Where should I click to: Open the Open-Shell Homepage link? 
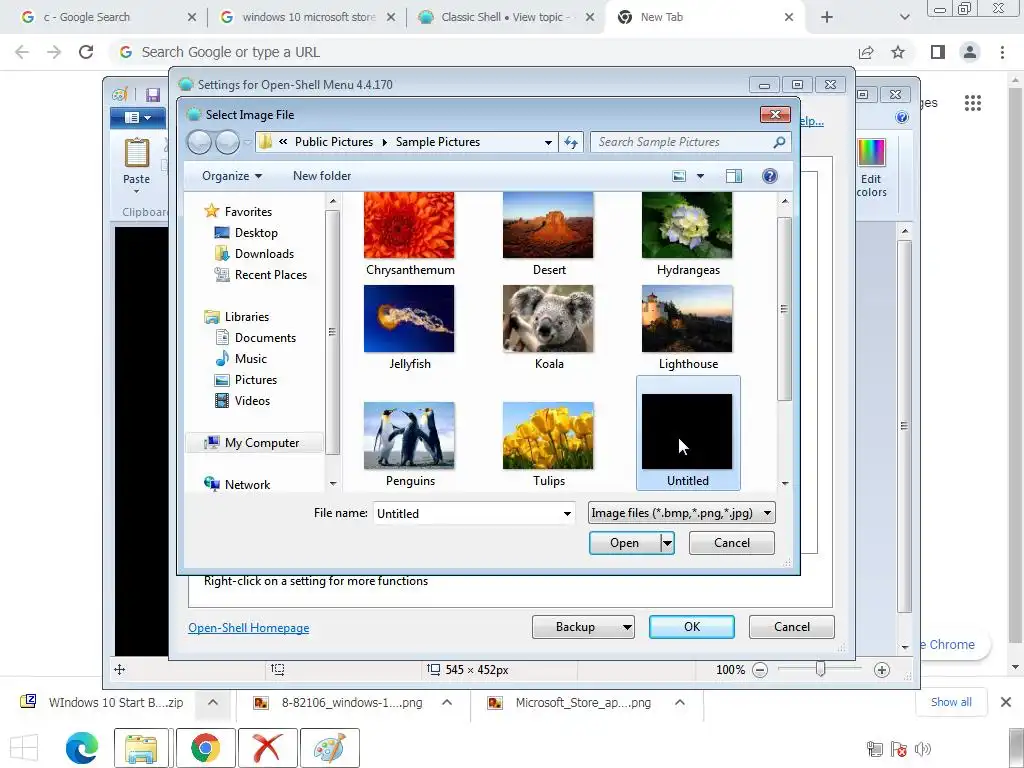point(249,628)
